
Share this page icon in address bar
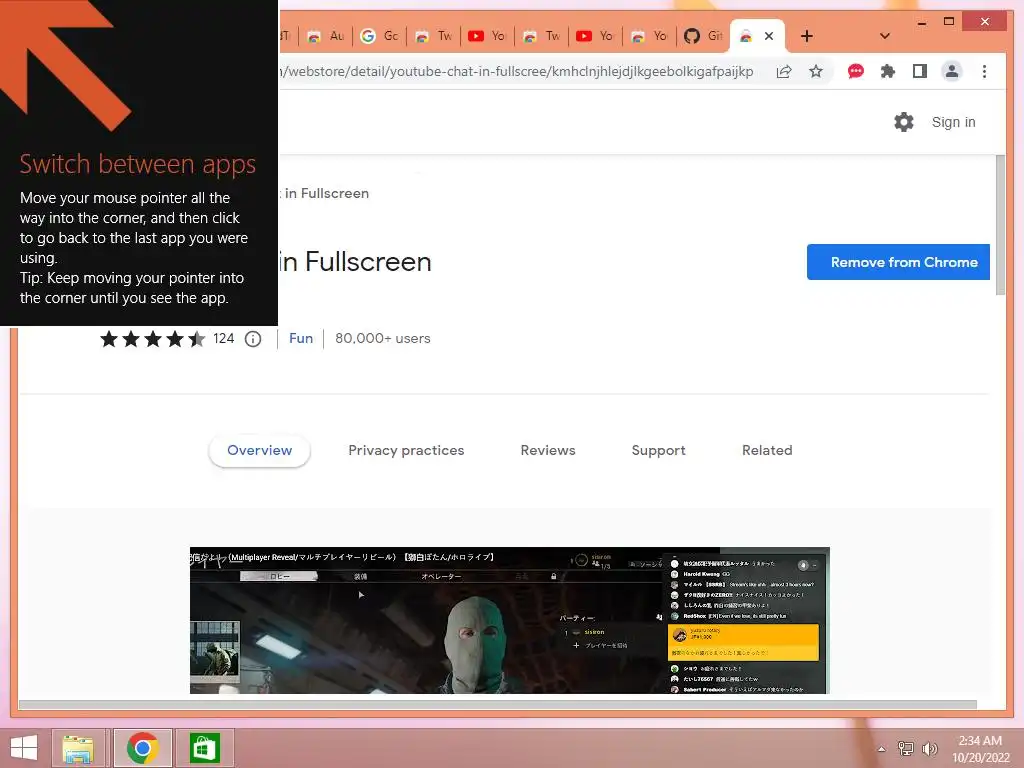784,71
